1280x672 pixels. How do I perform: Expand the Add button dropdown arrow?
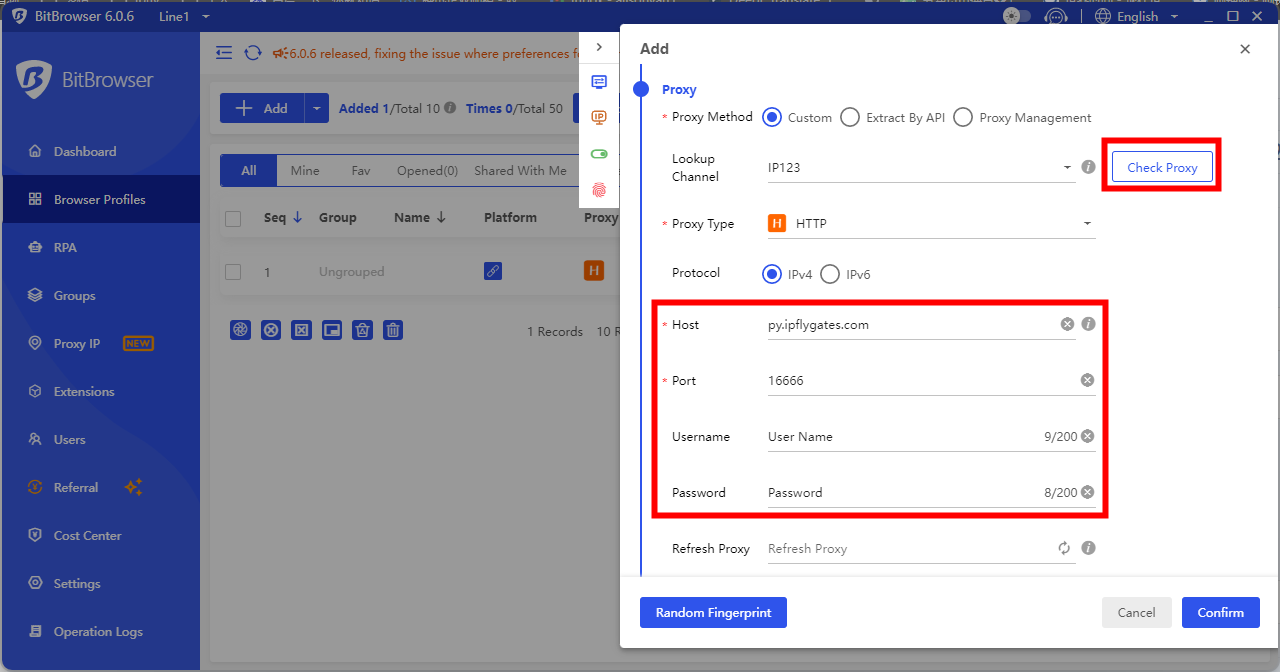coord(316,108)
